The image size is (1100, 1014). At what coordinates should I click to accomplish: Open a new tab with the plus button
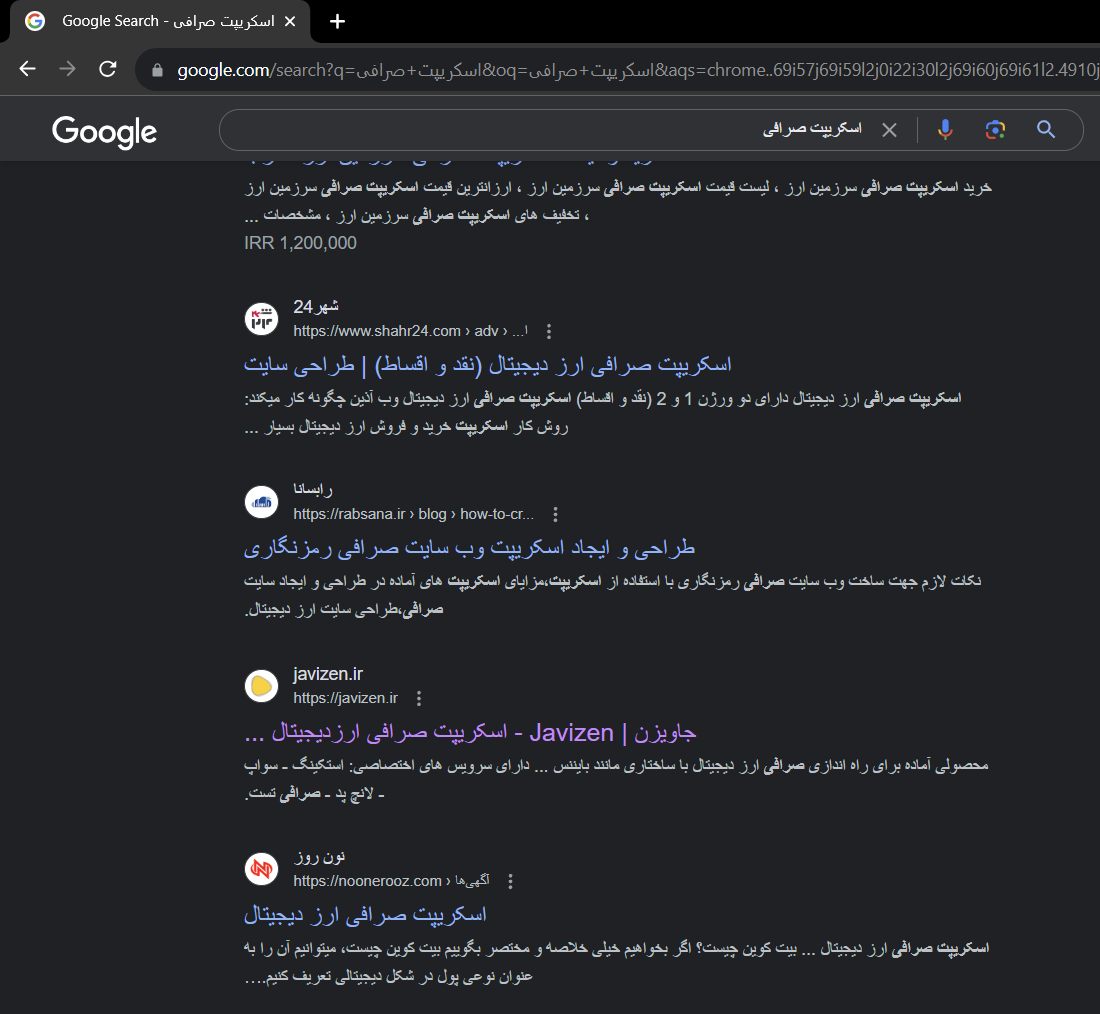337,22
